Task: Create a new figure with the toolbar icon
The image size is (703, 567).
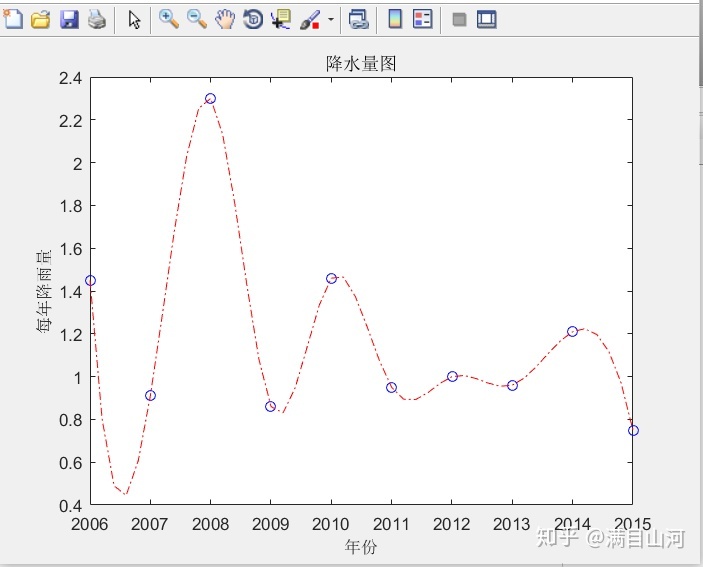Action: (13, 19)
